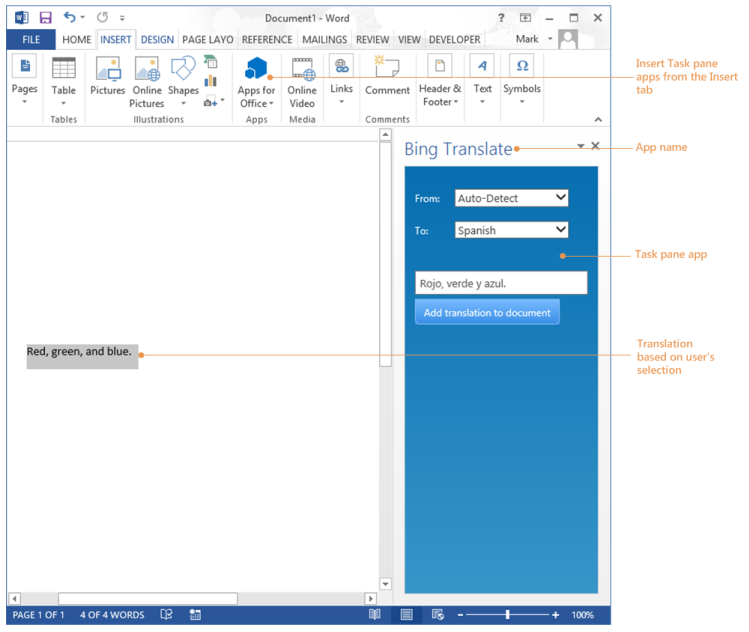Open Ribbon Display Options
This screenshot has height=632, width=749.
point(525,18)
